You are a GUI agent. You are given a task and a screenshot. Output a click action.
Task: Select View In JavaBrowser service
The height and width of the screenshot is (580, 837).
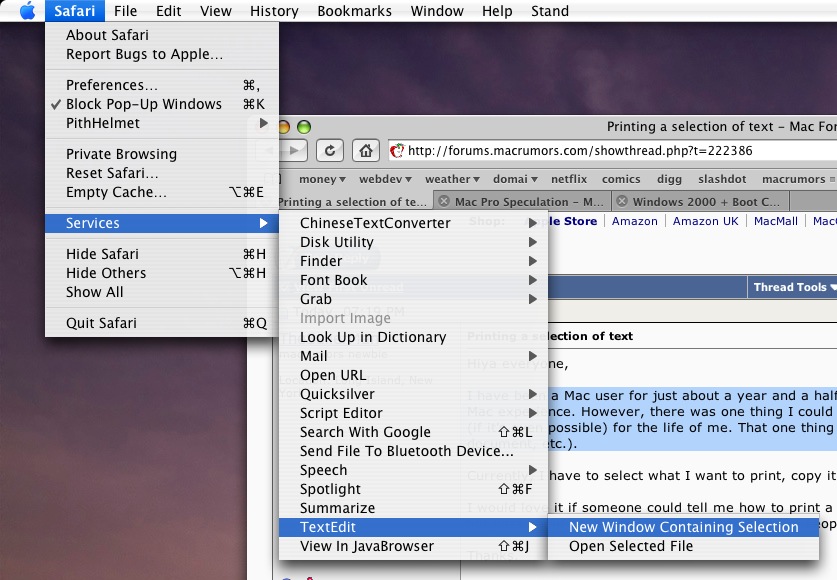pyautogui.click(x=414, y=546)
